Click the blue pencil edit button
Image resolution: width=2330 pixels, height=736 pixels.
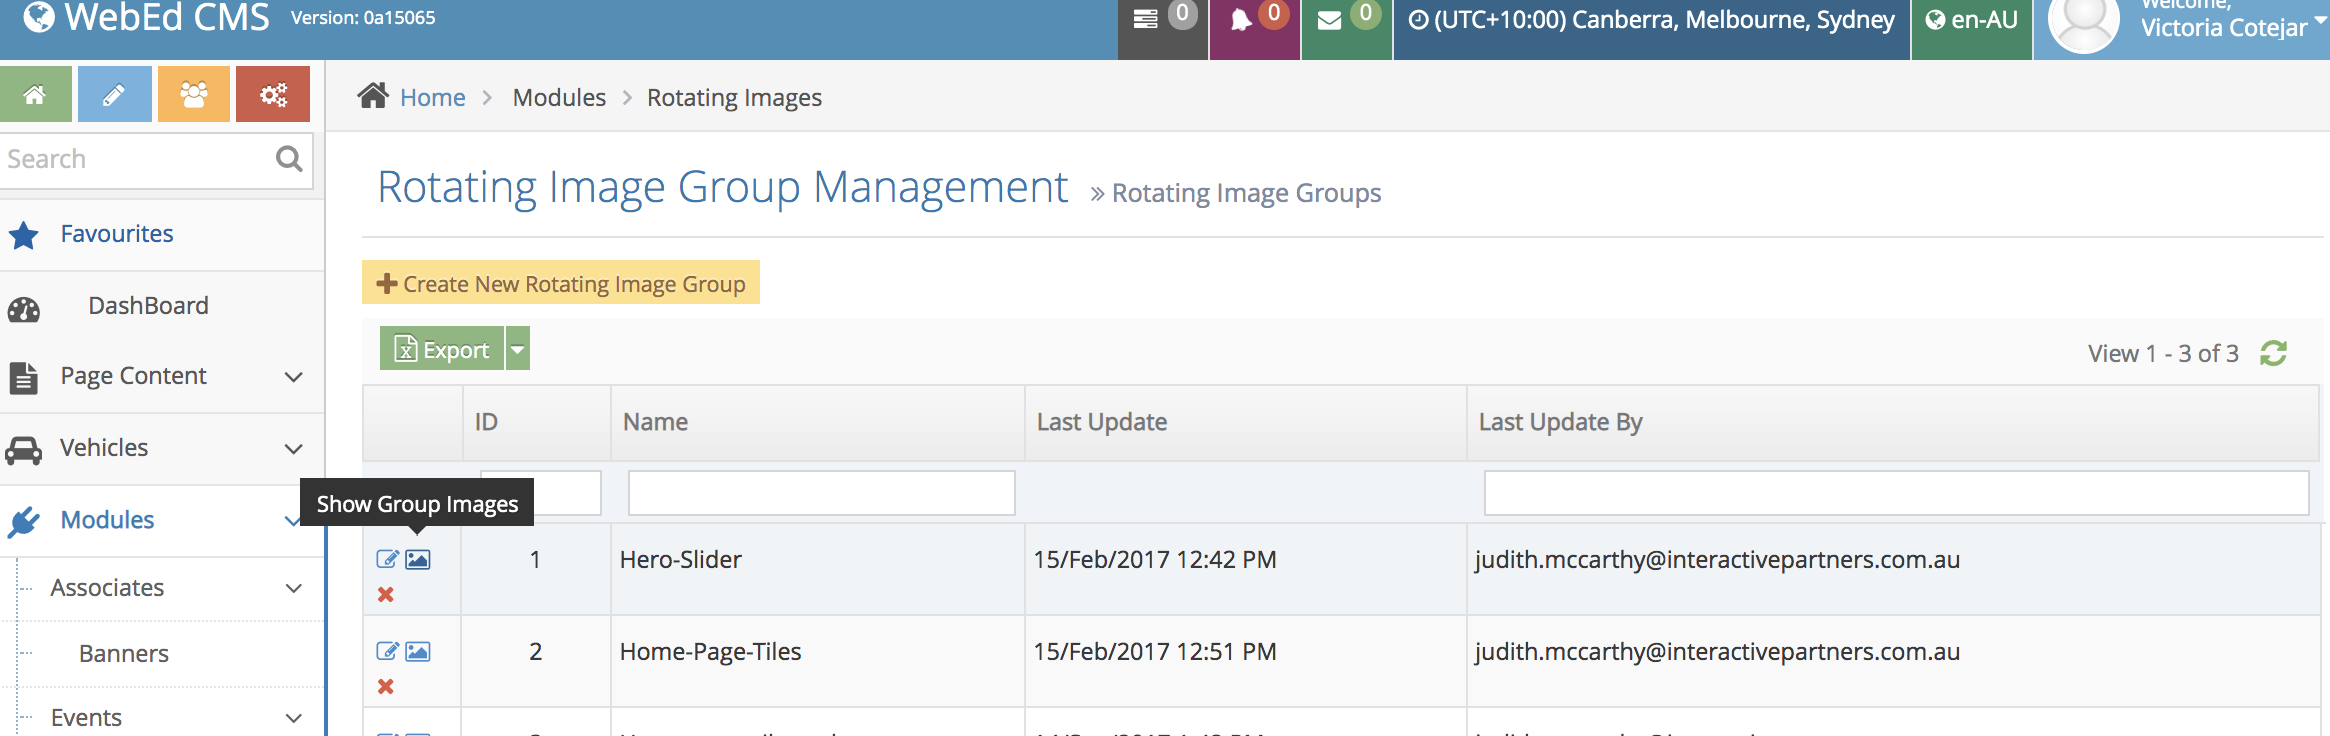coord(114,94)
